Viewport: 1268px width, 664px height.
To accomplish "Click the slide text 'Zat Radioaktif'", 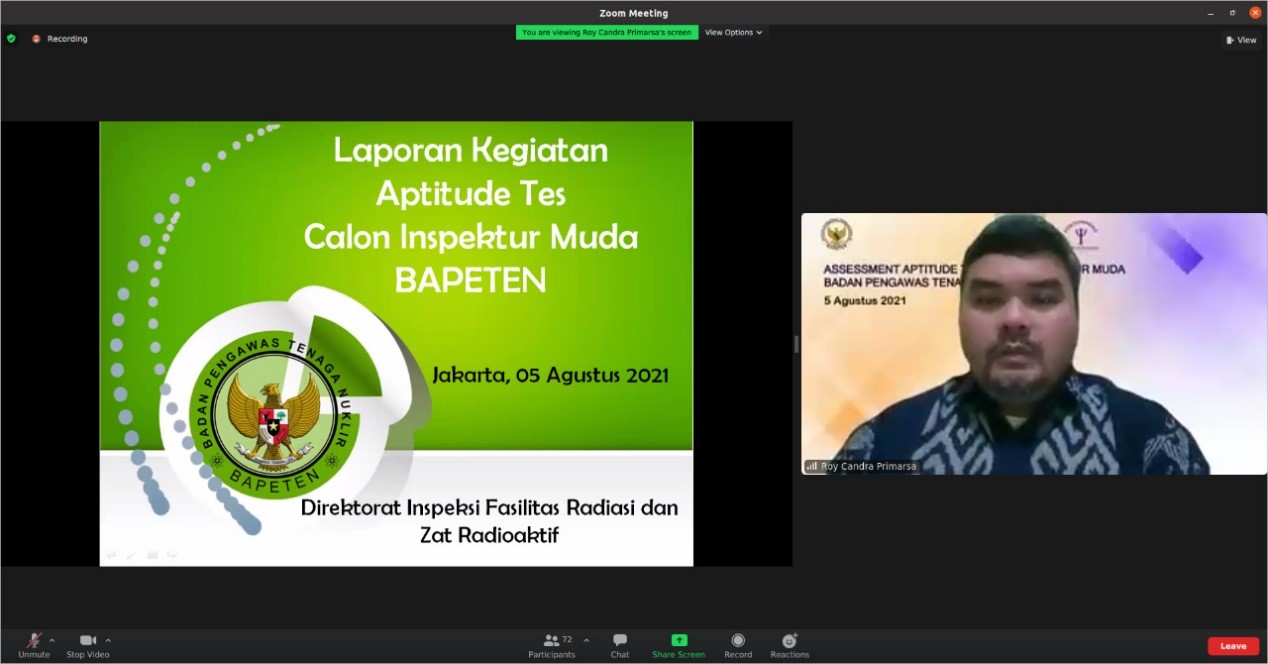I will coord(489,535).
